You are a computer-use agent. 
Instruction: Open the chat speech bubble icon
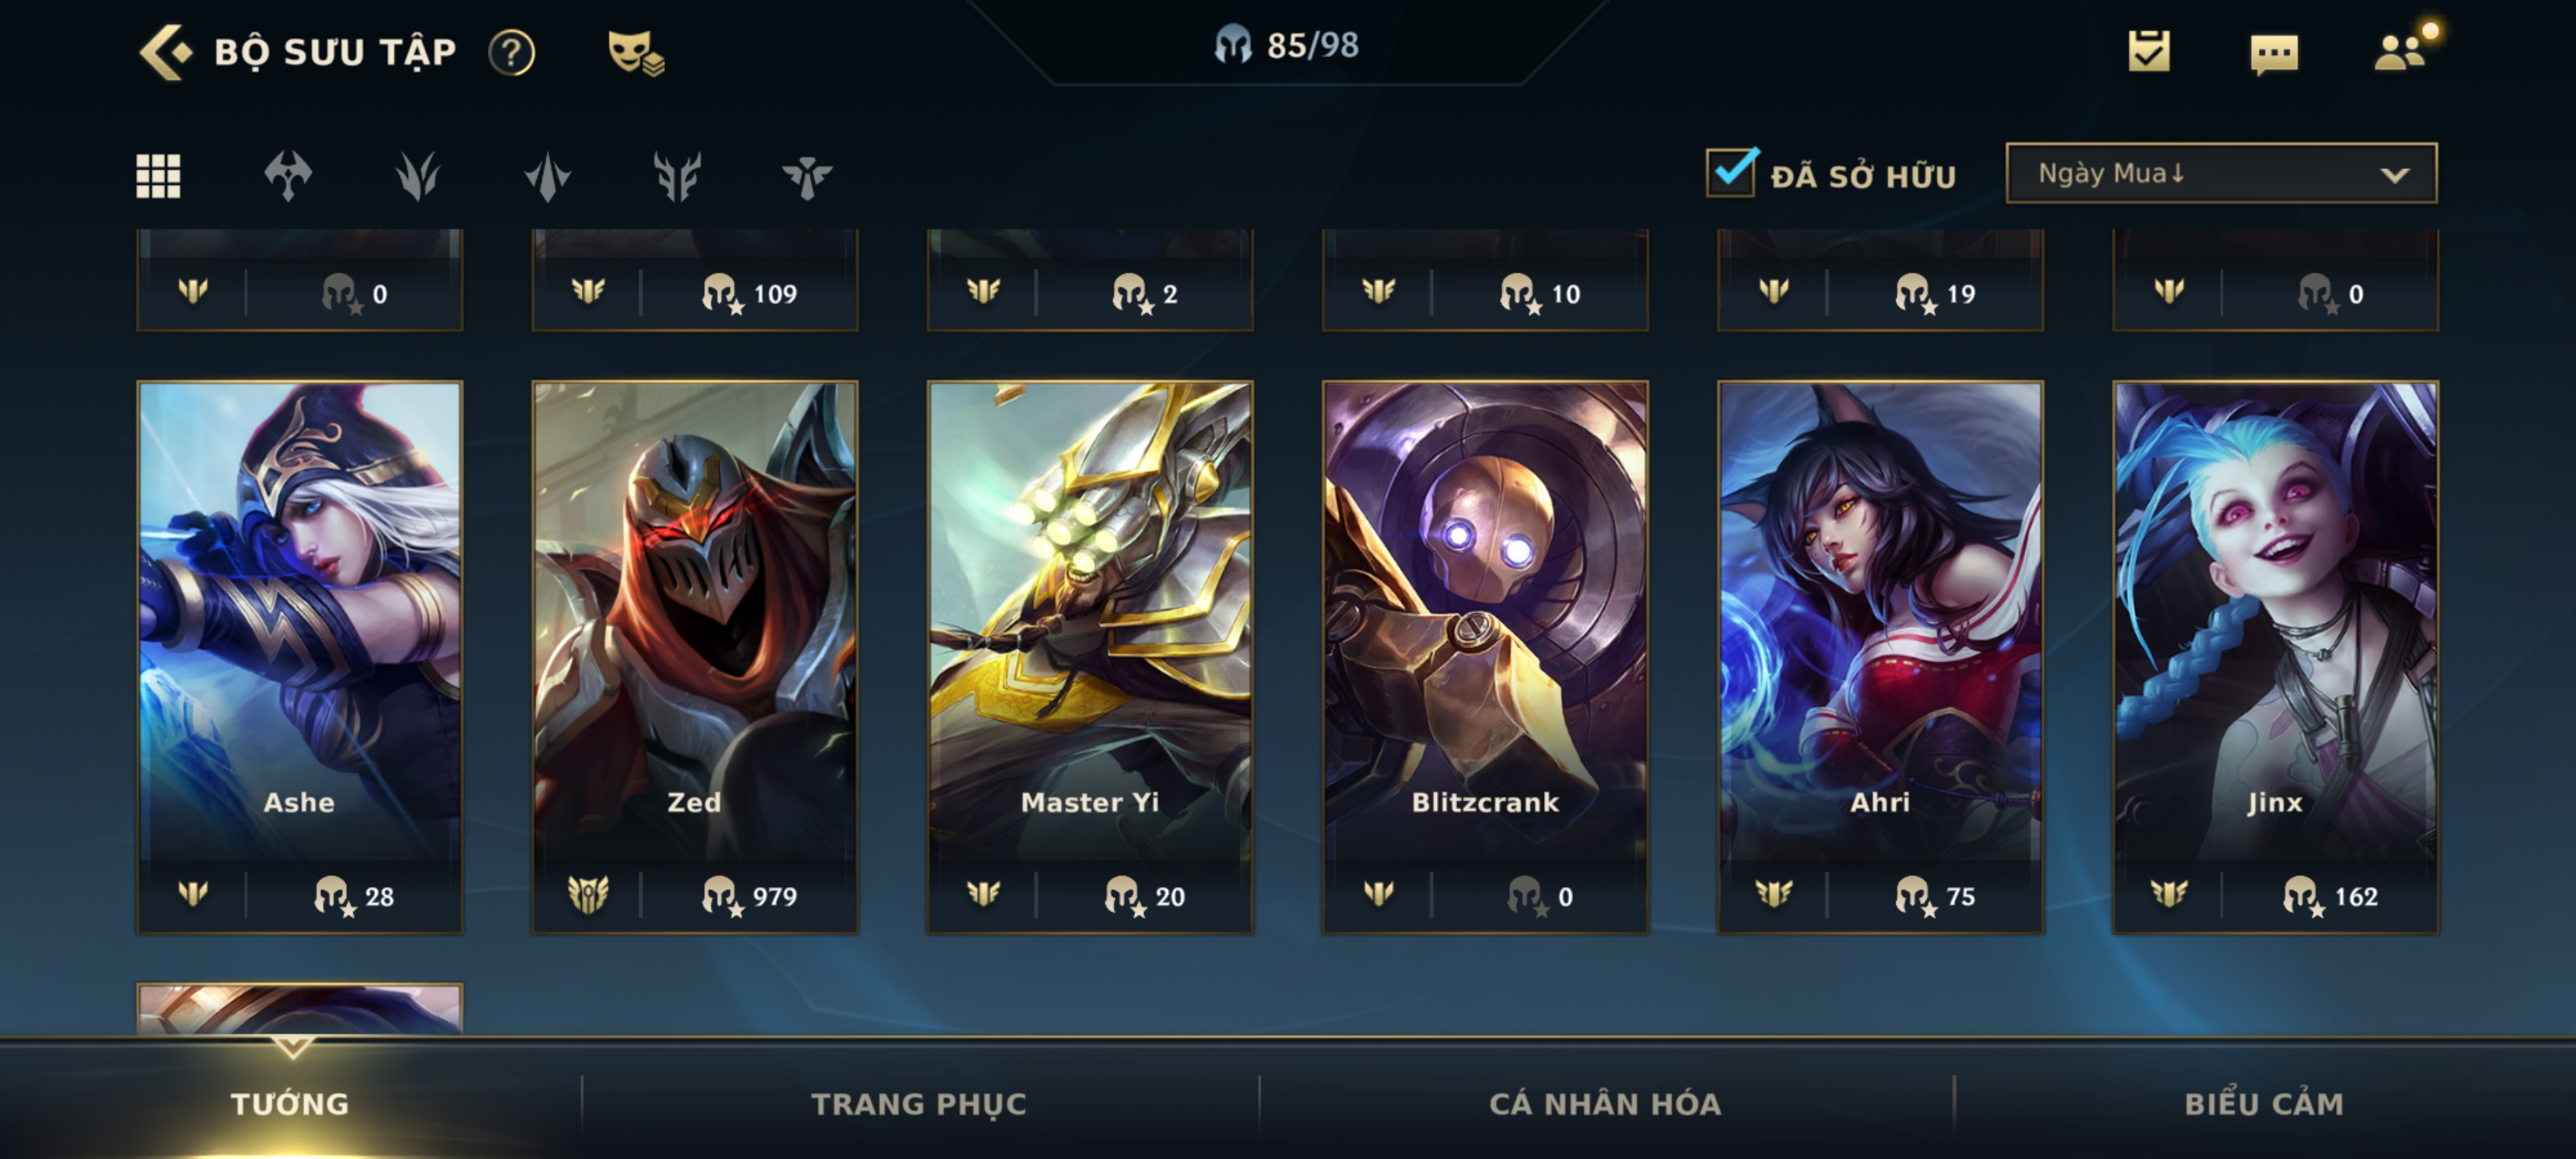[2274, 54]
